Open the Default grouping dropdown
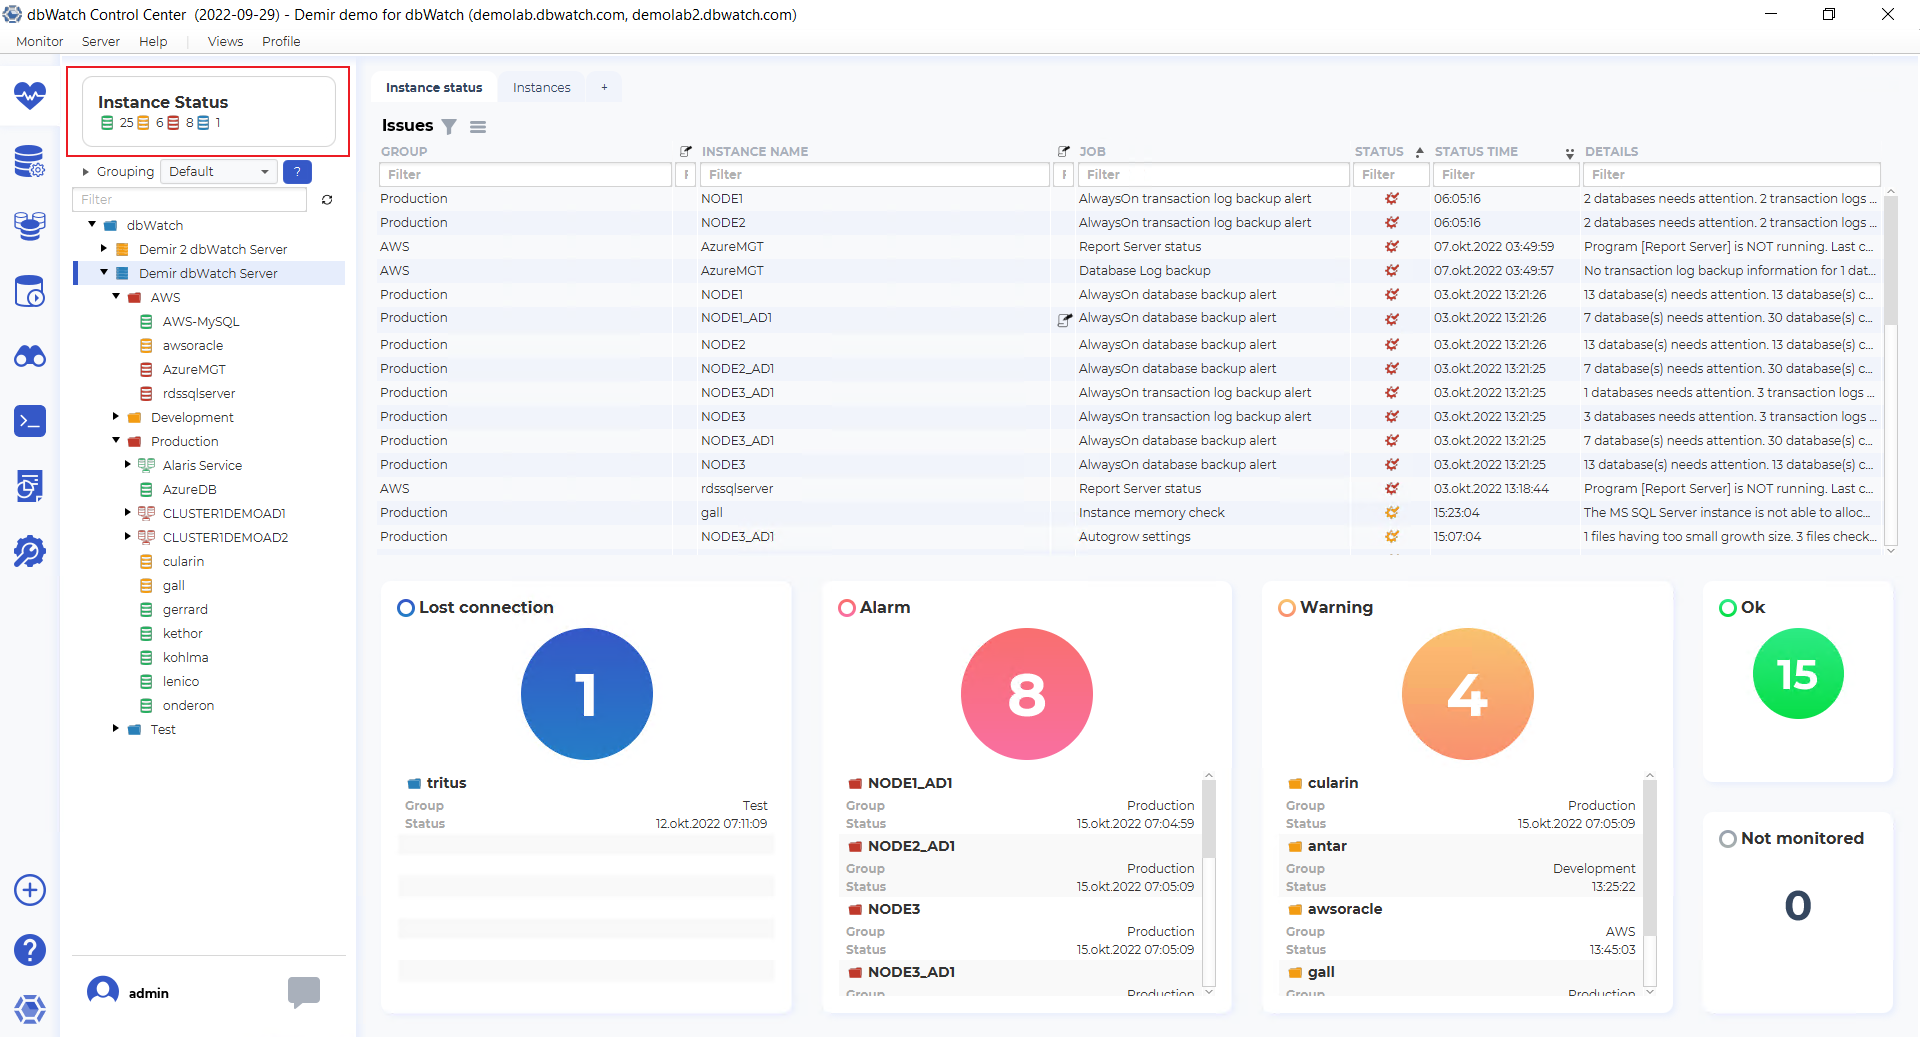 [x=220, y=172]
